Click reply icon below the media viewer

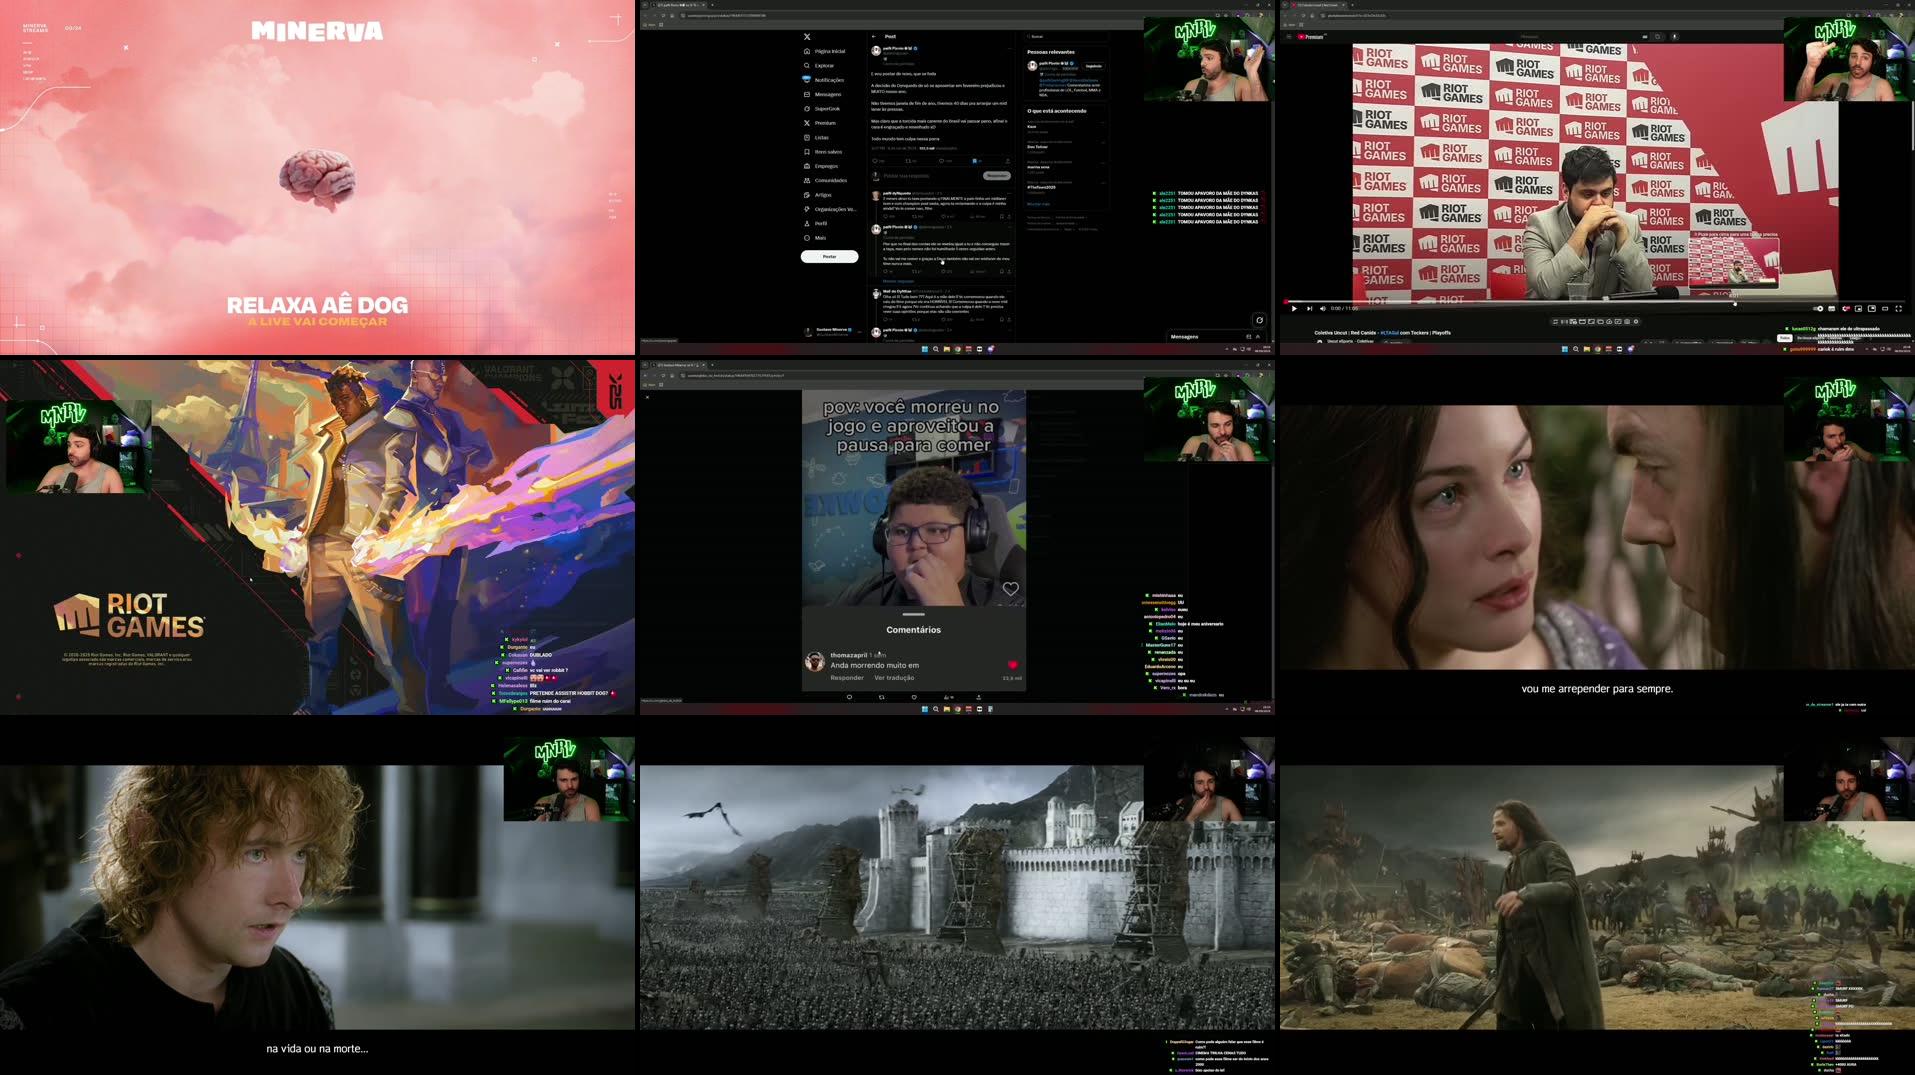849,697
